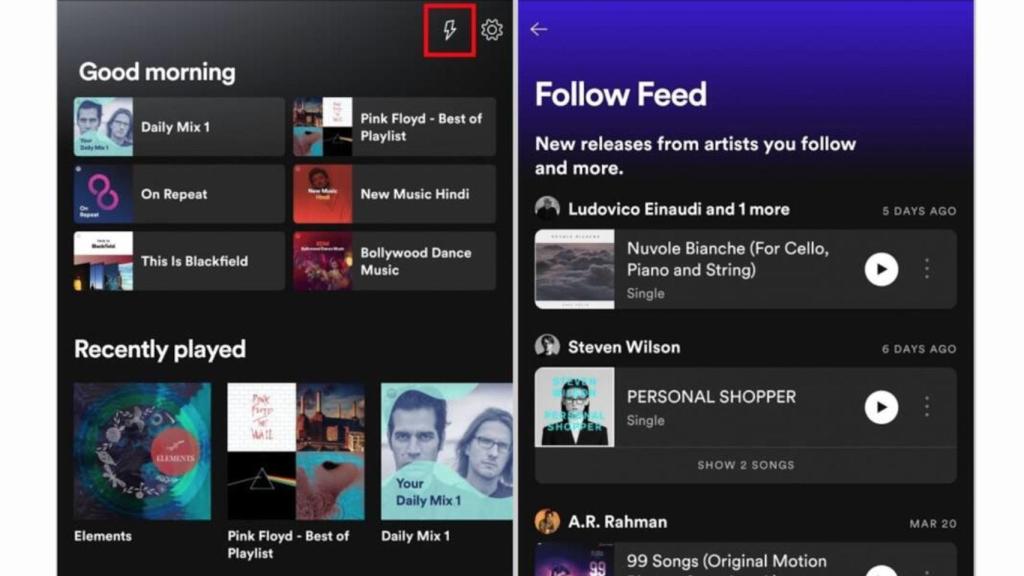Select the PERSONAL SHOPPER cover art
Screen dimensions: 1024x576
coord(575,407)
